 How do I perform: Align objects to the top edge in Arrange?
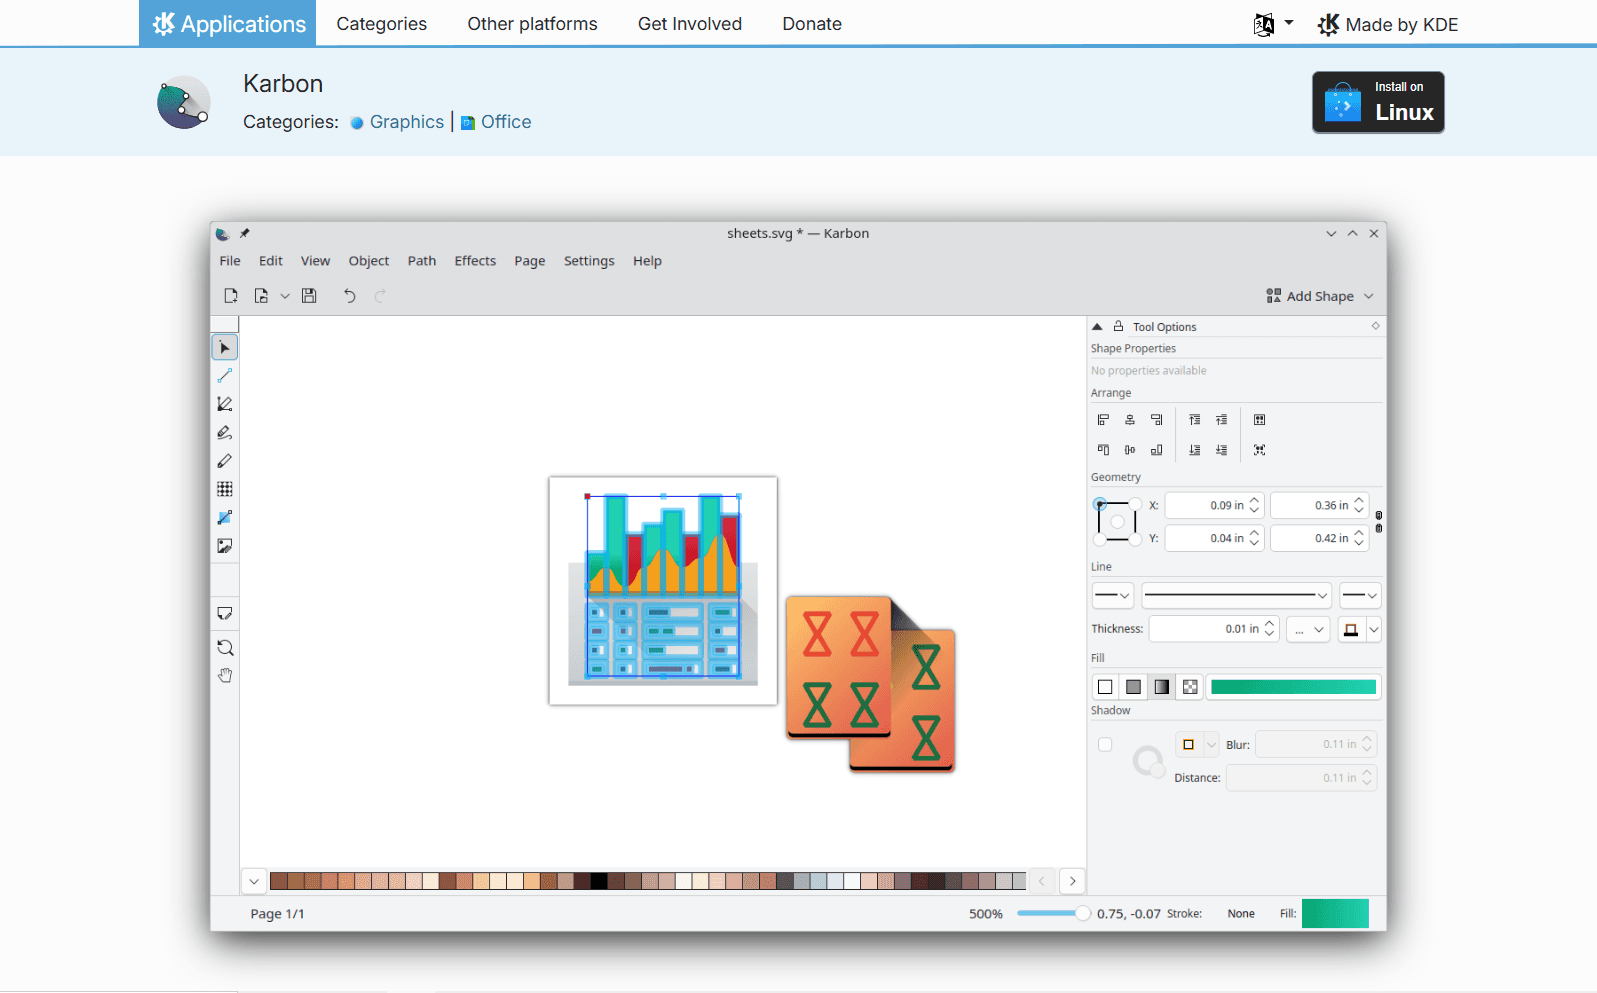tap(1103, 450)
